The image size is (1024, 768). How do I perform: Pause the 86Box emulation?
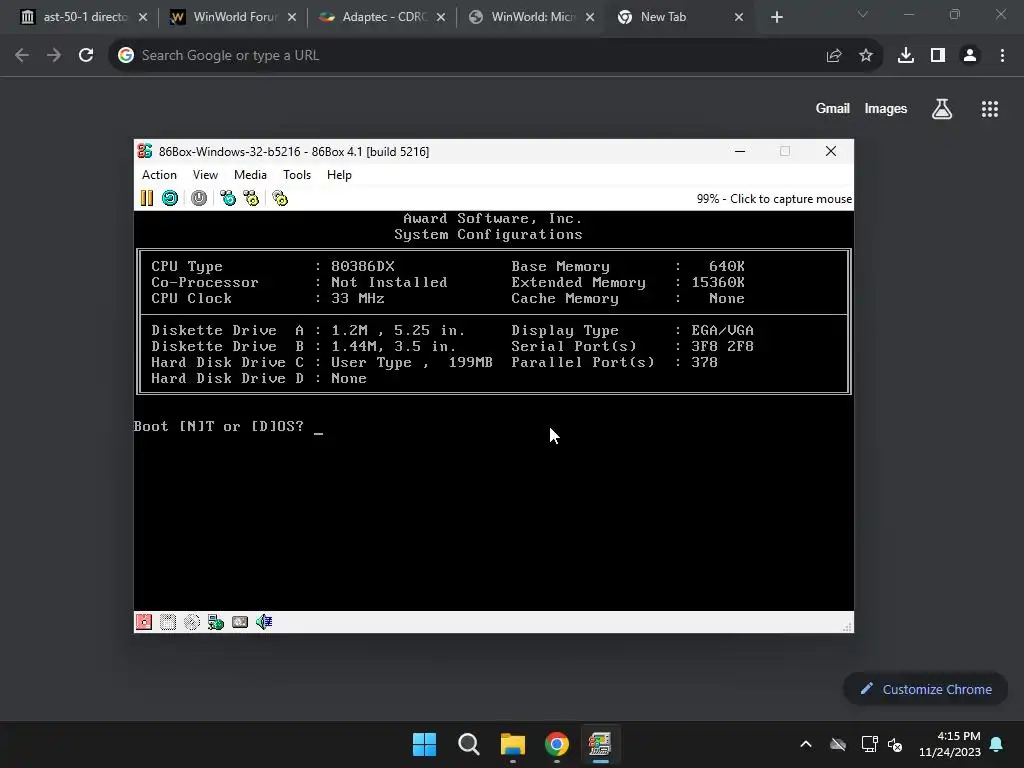tap(147, 198)
